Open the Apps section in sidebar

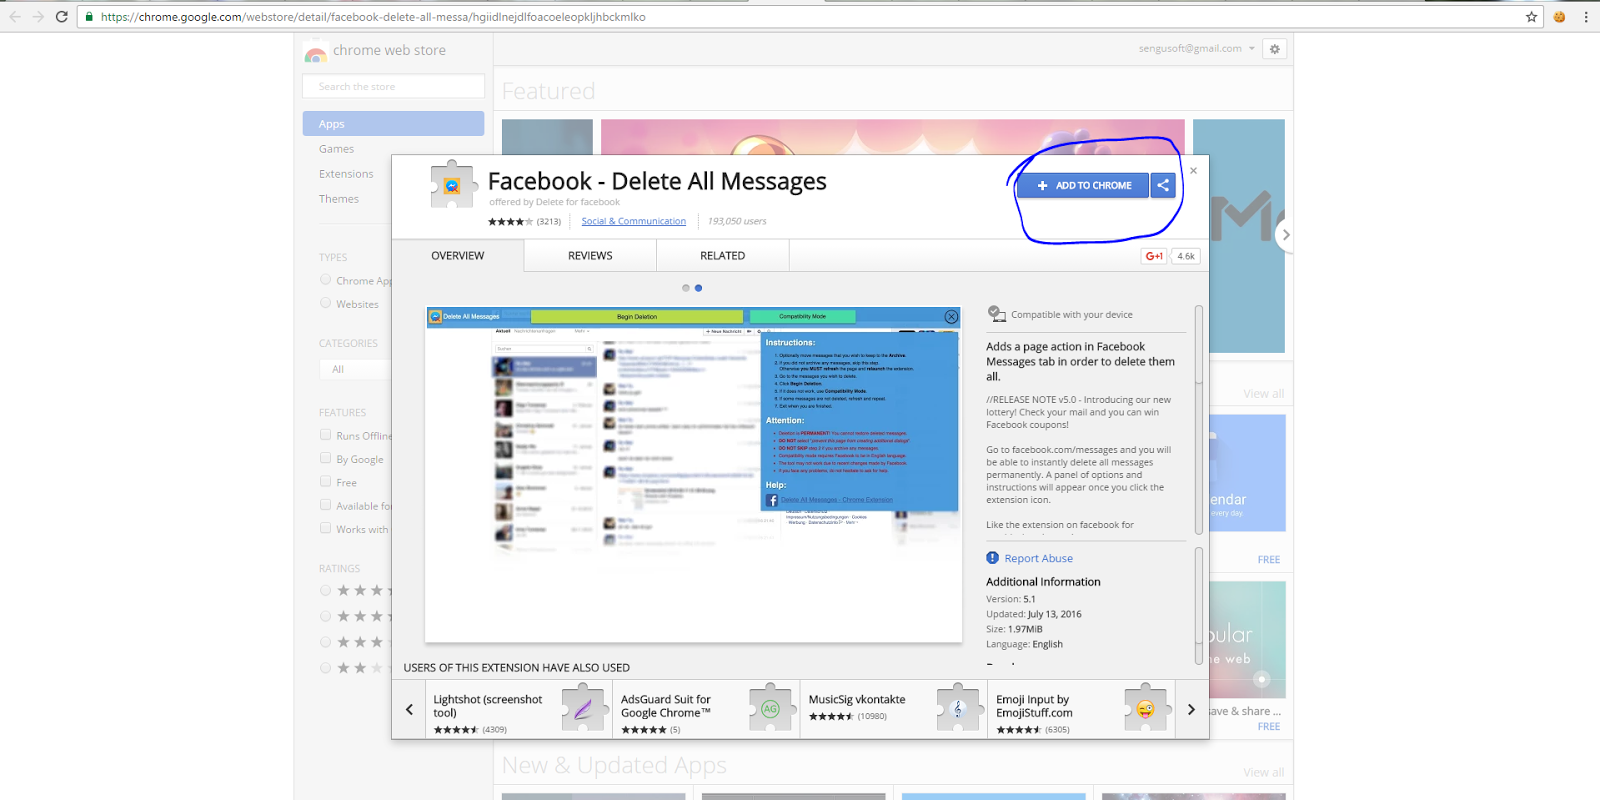393,124
